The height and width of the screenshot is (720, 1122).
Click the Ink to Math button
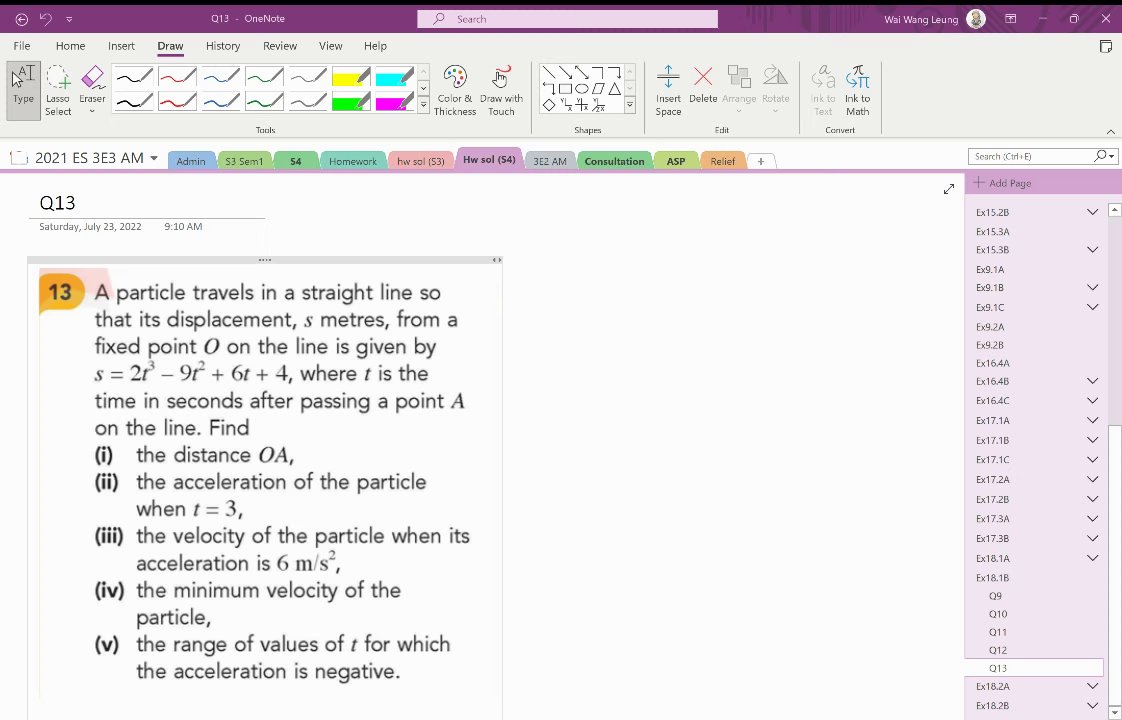857,90
